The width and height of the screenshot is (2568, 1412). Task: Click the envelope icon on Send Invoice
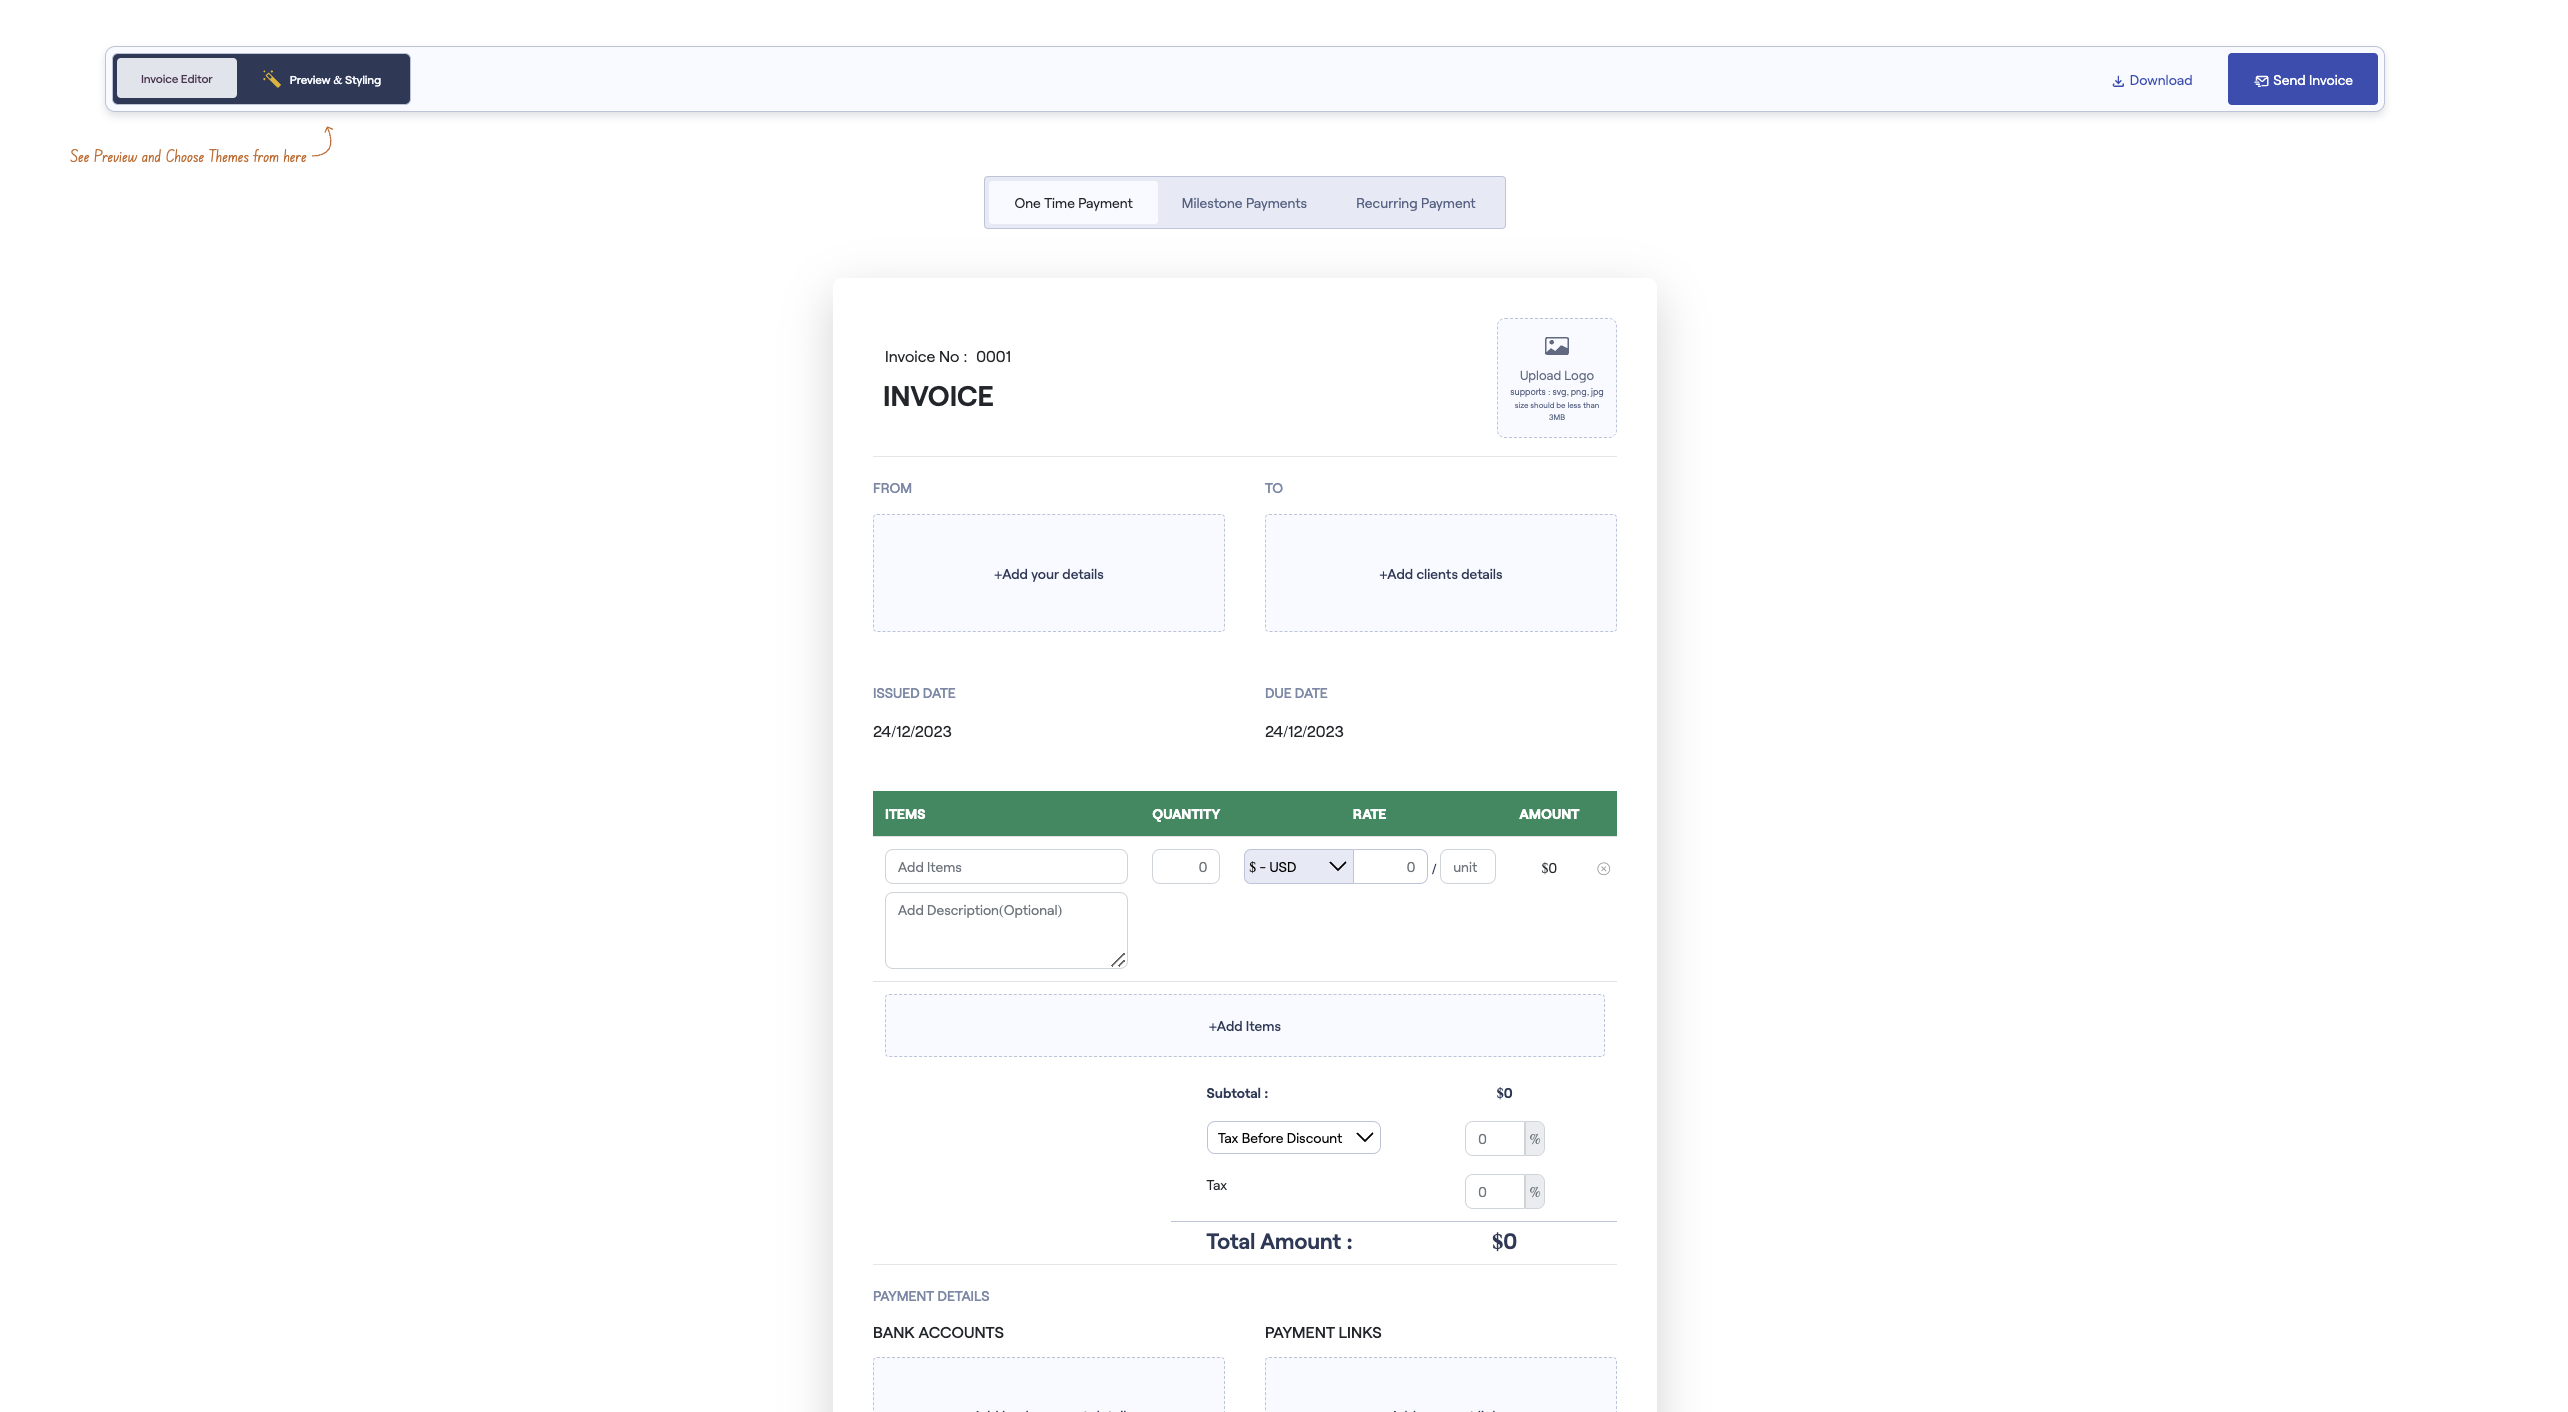pyautogui.click(x=2261, y=81)
